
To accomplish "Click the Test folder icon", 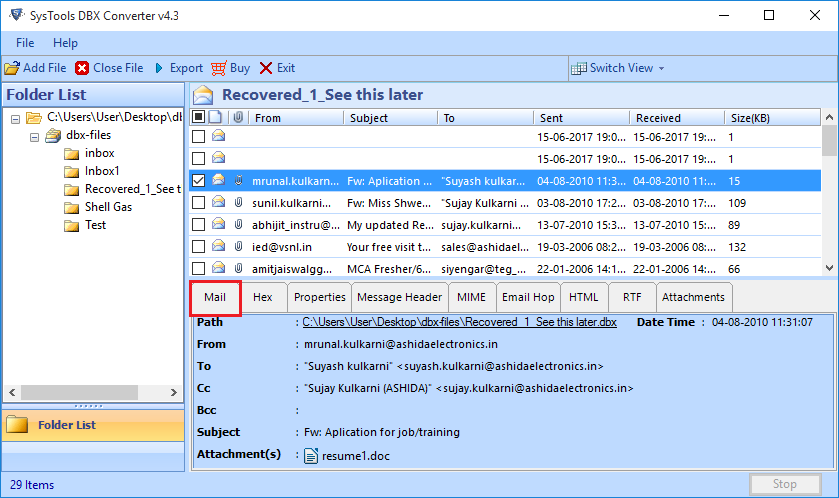I will tap(72, 226).
